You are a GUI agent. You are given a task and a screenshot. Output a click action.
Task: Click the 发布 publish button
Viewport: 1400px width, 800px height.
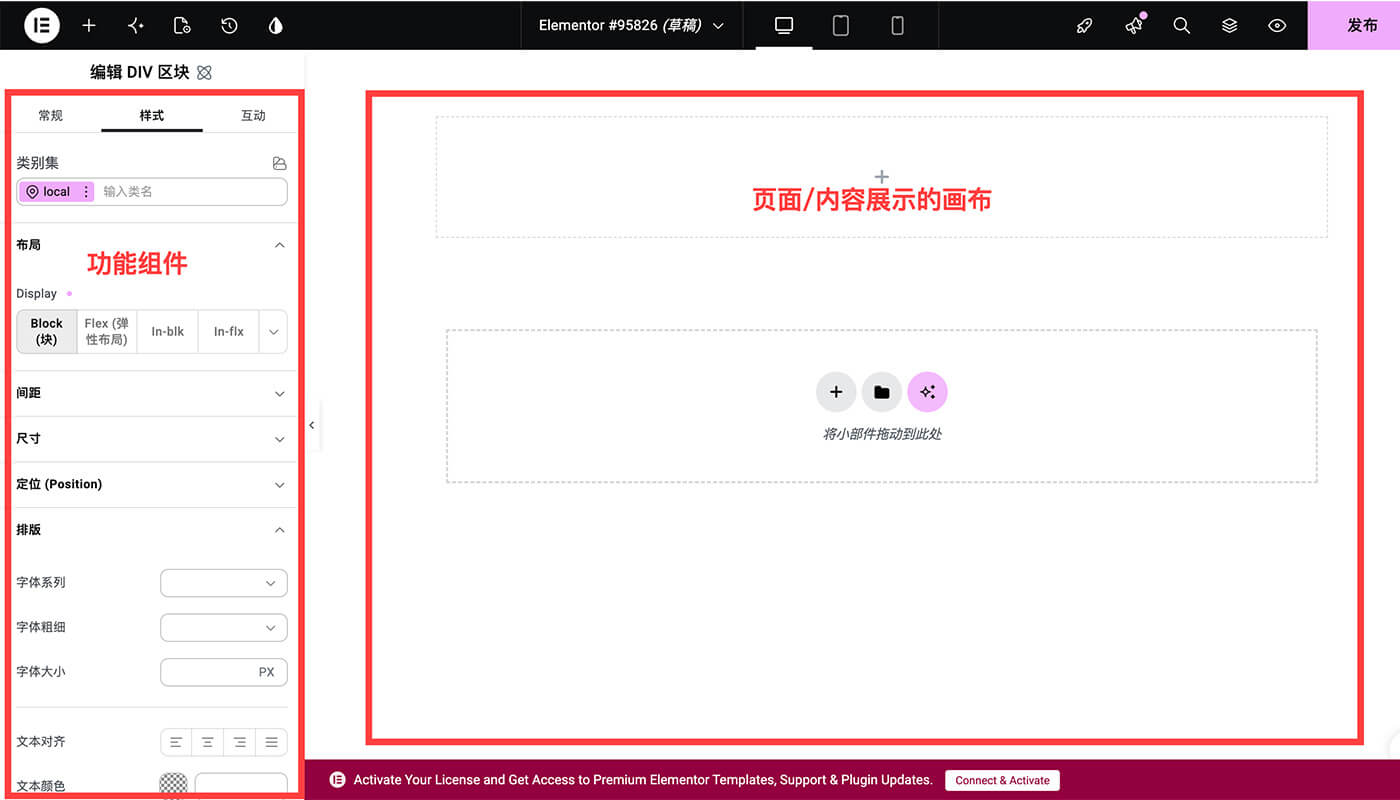click(1354, 25)
